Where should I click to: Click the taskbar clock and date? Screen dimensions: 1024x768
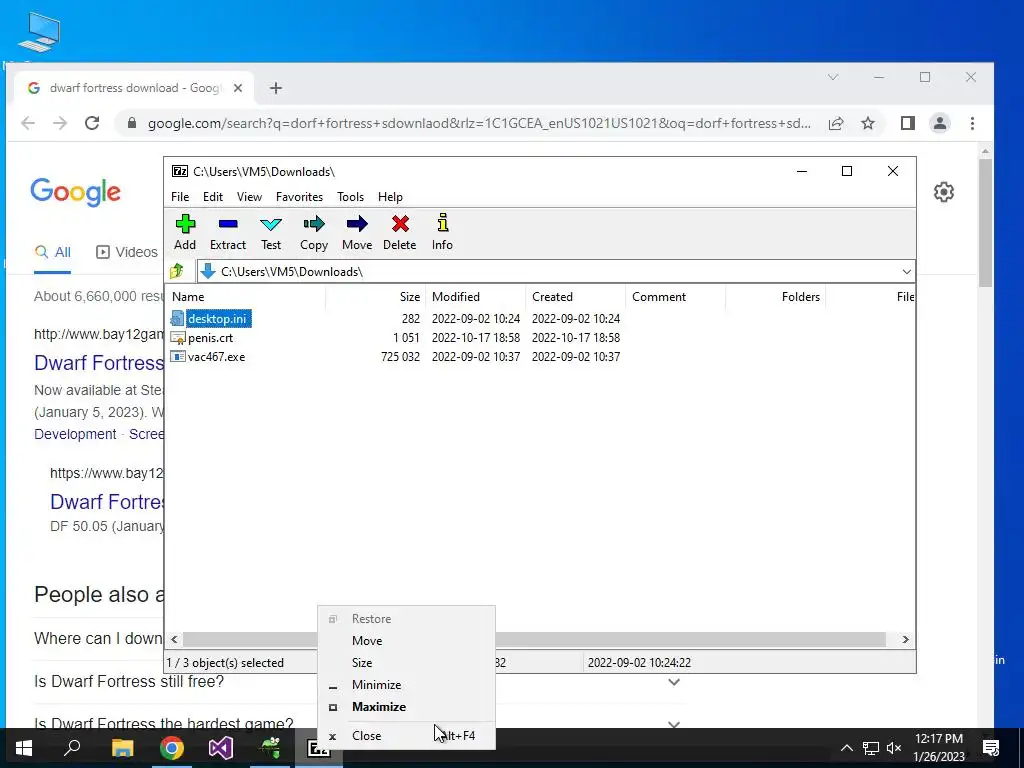939,748
